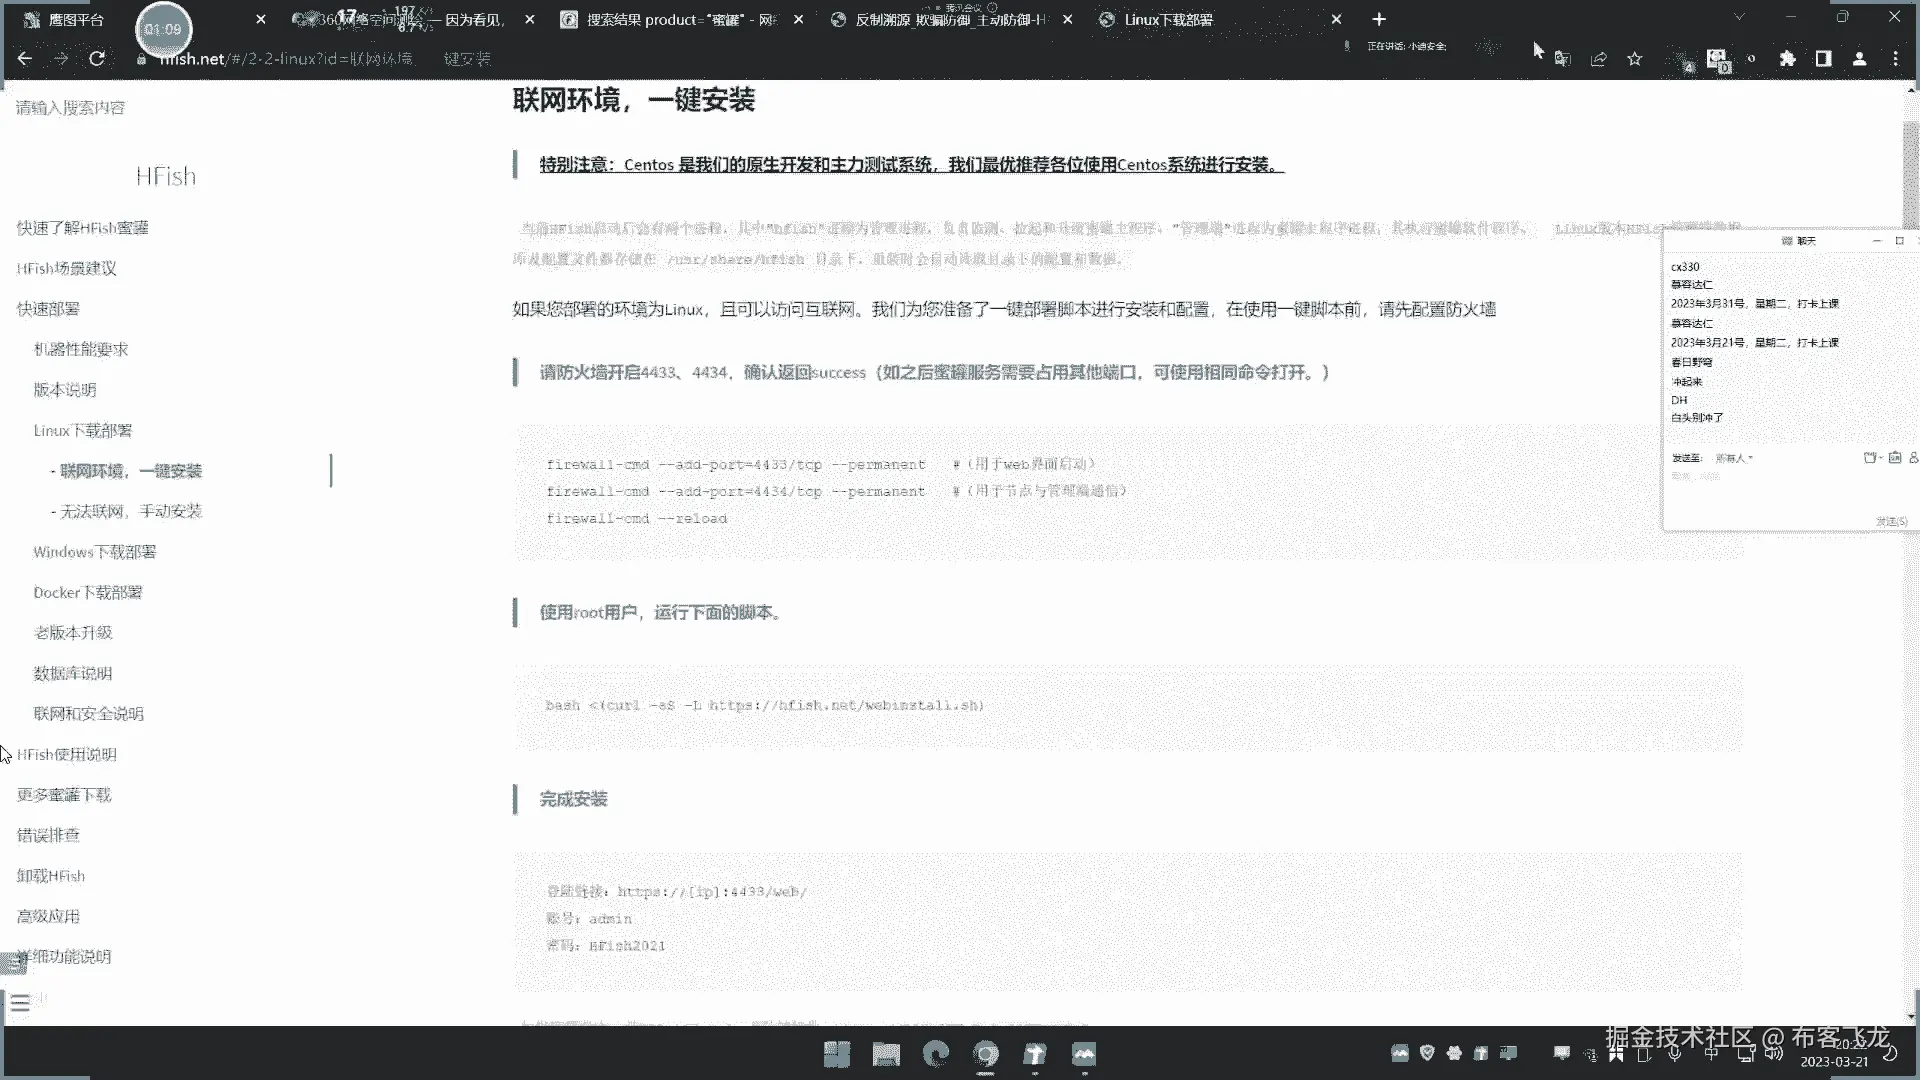Open the Google Translate icon

(1563, 59)
